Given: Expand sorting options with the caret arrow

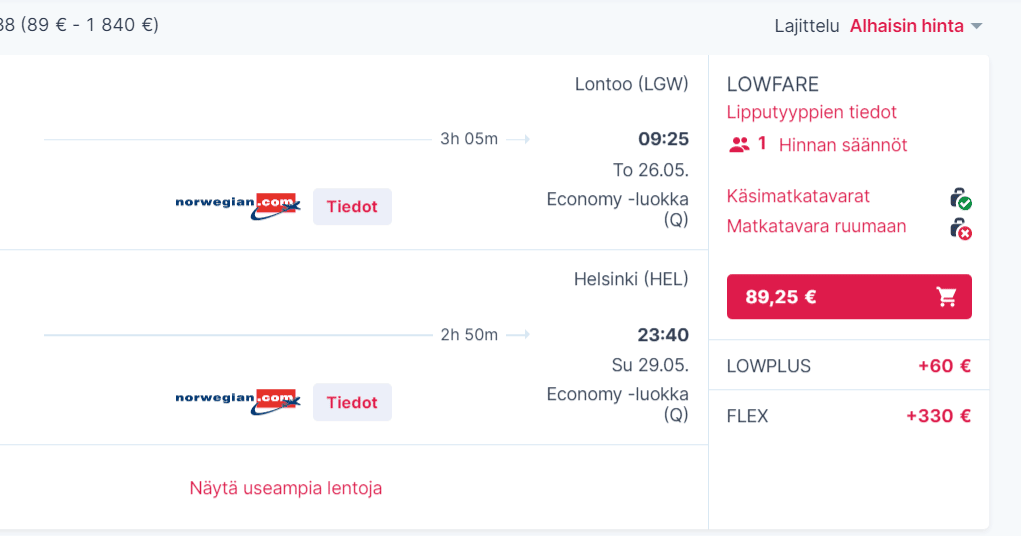Looking at the screenshot, I should point(977,26).
